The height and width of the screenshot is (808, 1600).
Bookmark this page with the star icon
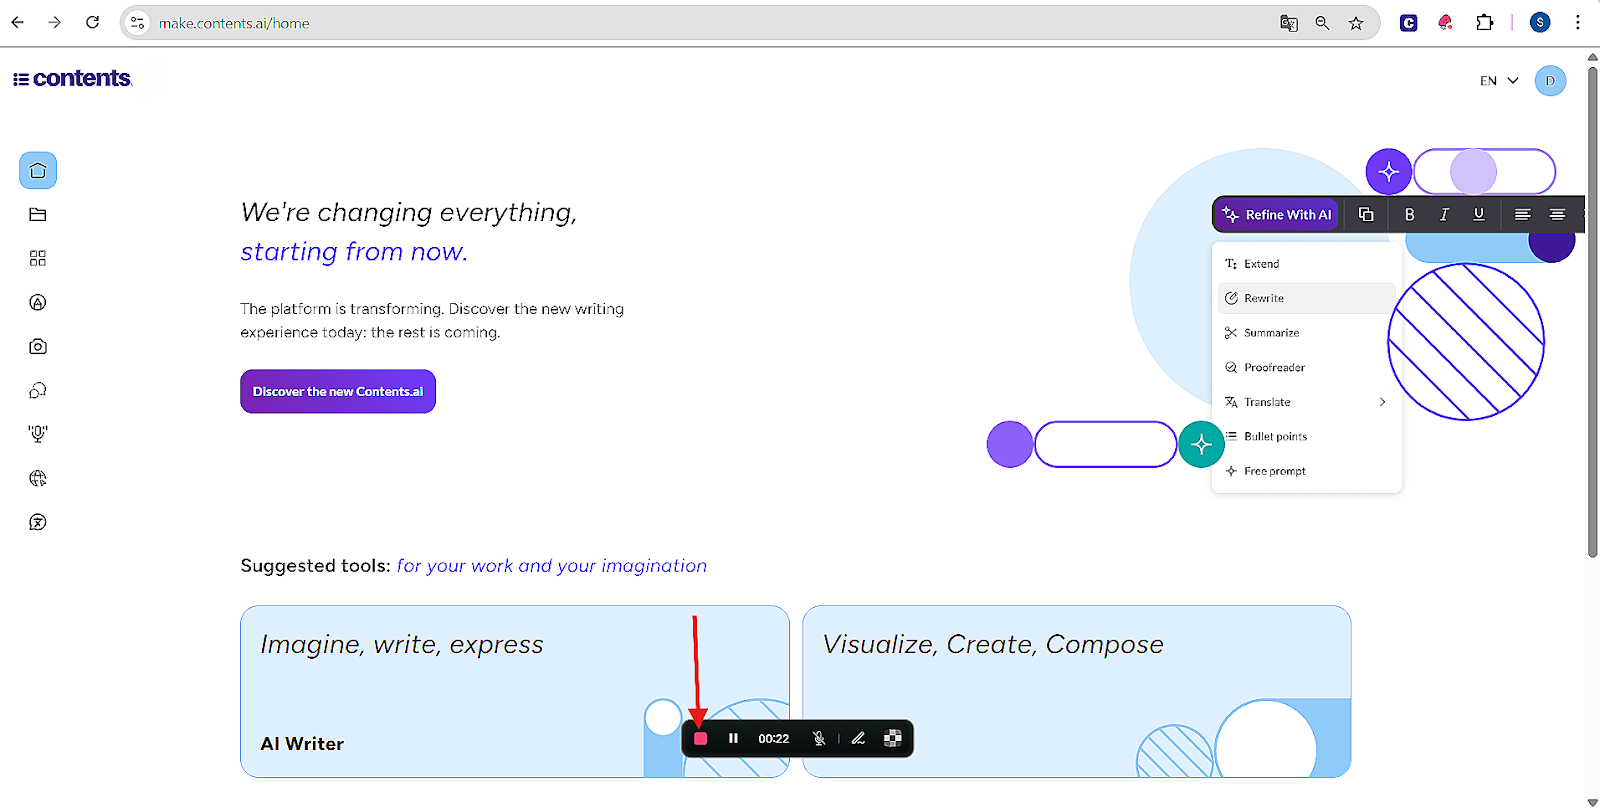click(x=1356, y=23)
